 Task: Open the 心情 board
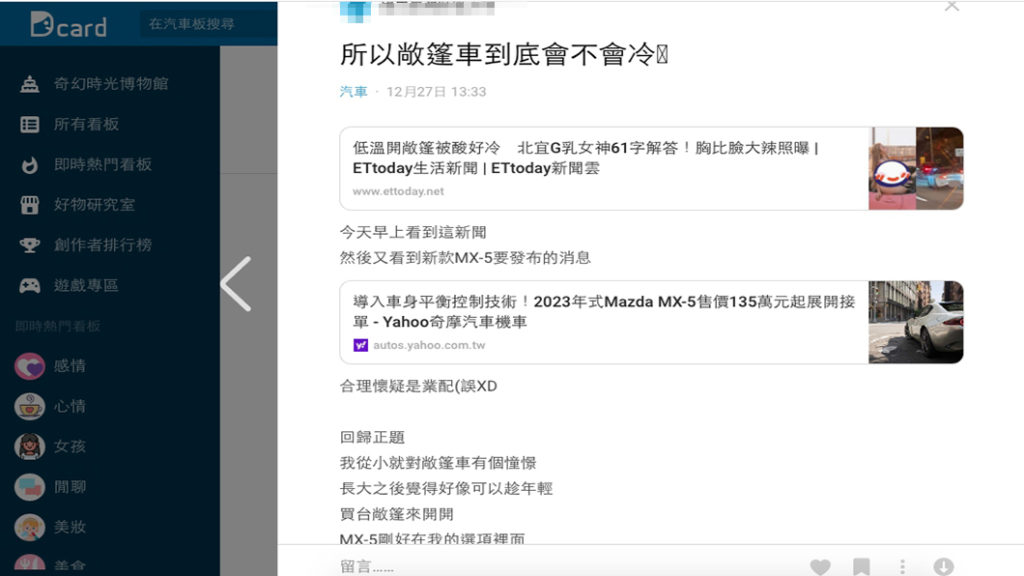point(69,406)
